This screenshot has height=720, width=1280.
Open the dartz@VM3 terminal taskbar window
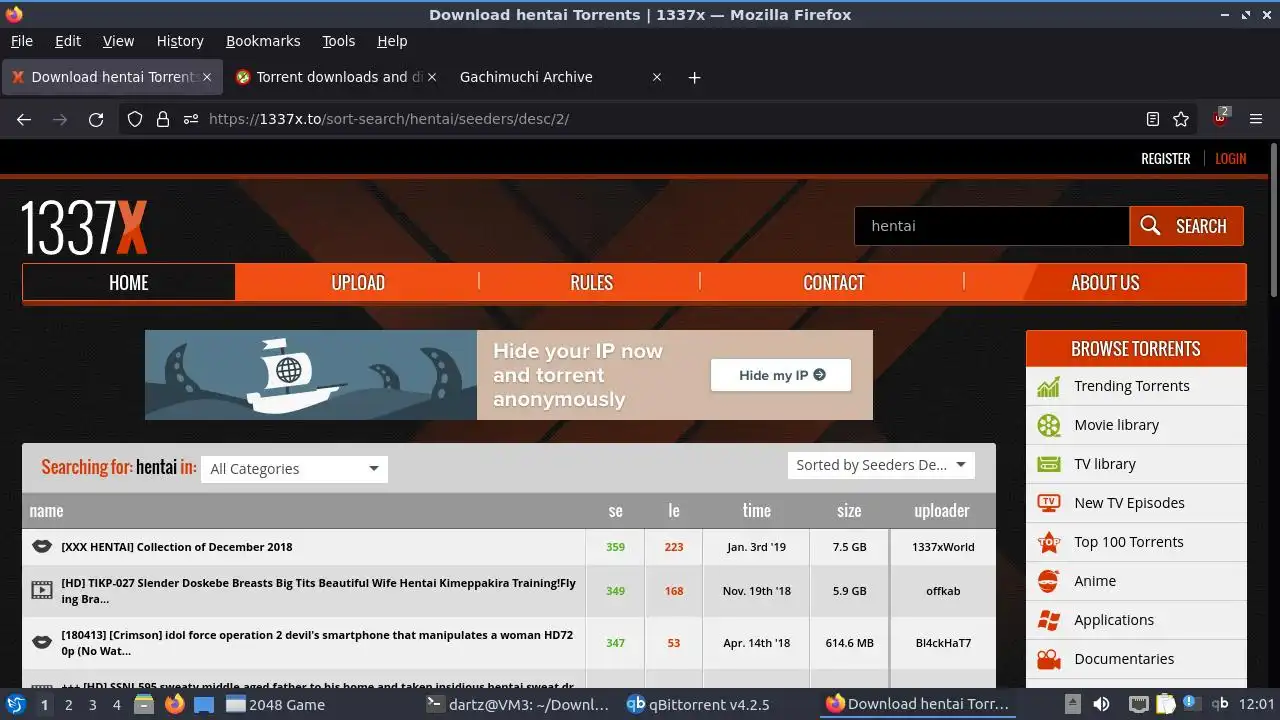coord(517,704)
